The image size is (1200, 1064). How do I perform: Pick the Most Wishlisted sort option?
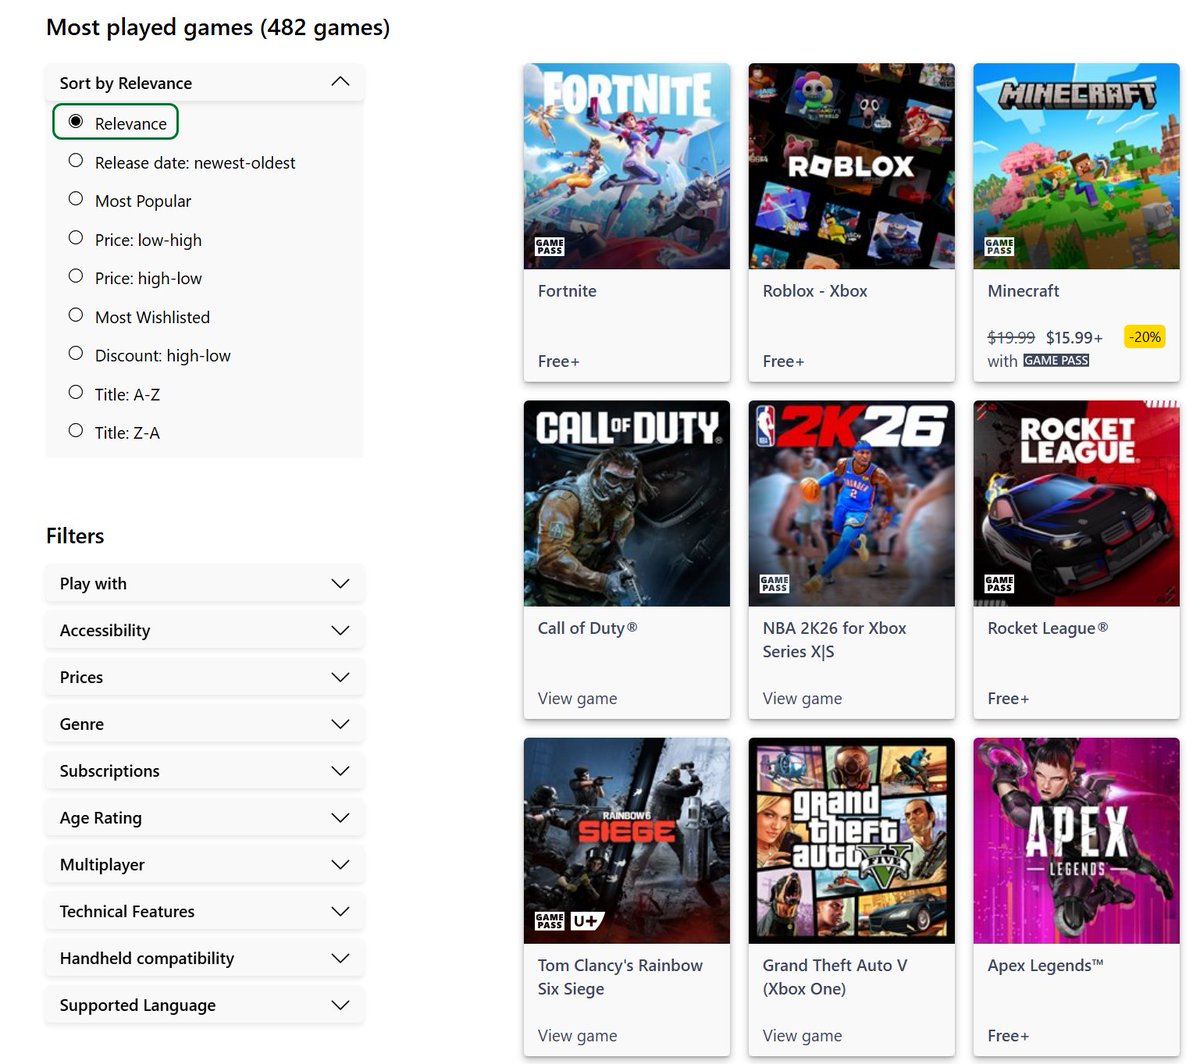pyautogui.click(x=76, y=314)
